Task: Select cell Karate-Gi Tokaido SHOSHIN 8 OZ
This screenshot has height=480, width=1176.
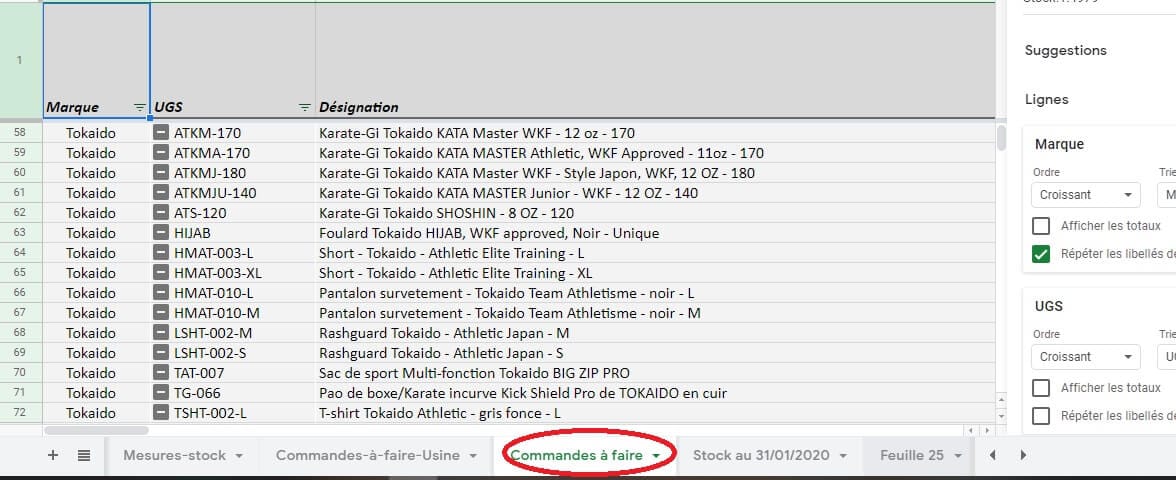Action: (x=655, y=213)
